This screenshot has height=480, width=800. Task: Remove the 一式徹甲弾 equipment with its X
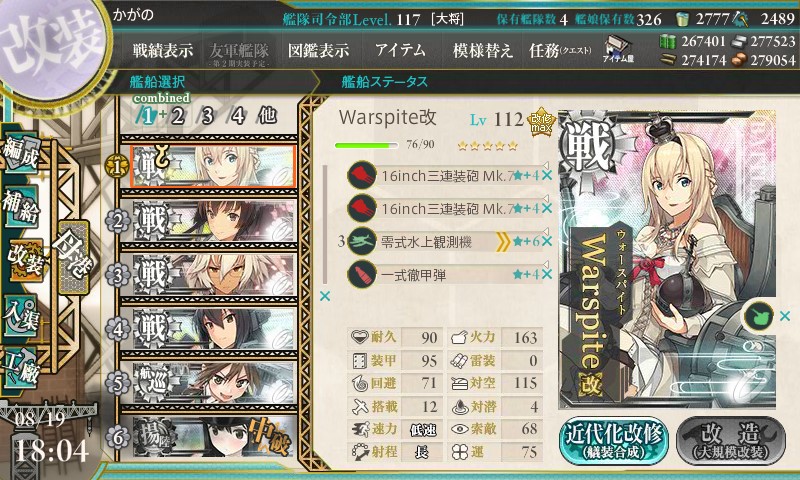click(x=547, y=274)
